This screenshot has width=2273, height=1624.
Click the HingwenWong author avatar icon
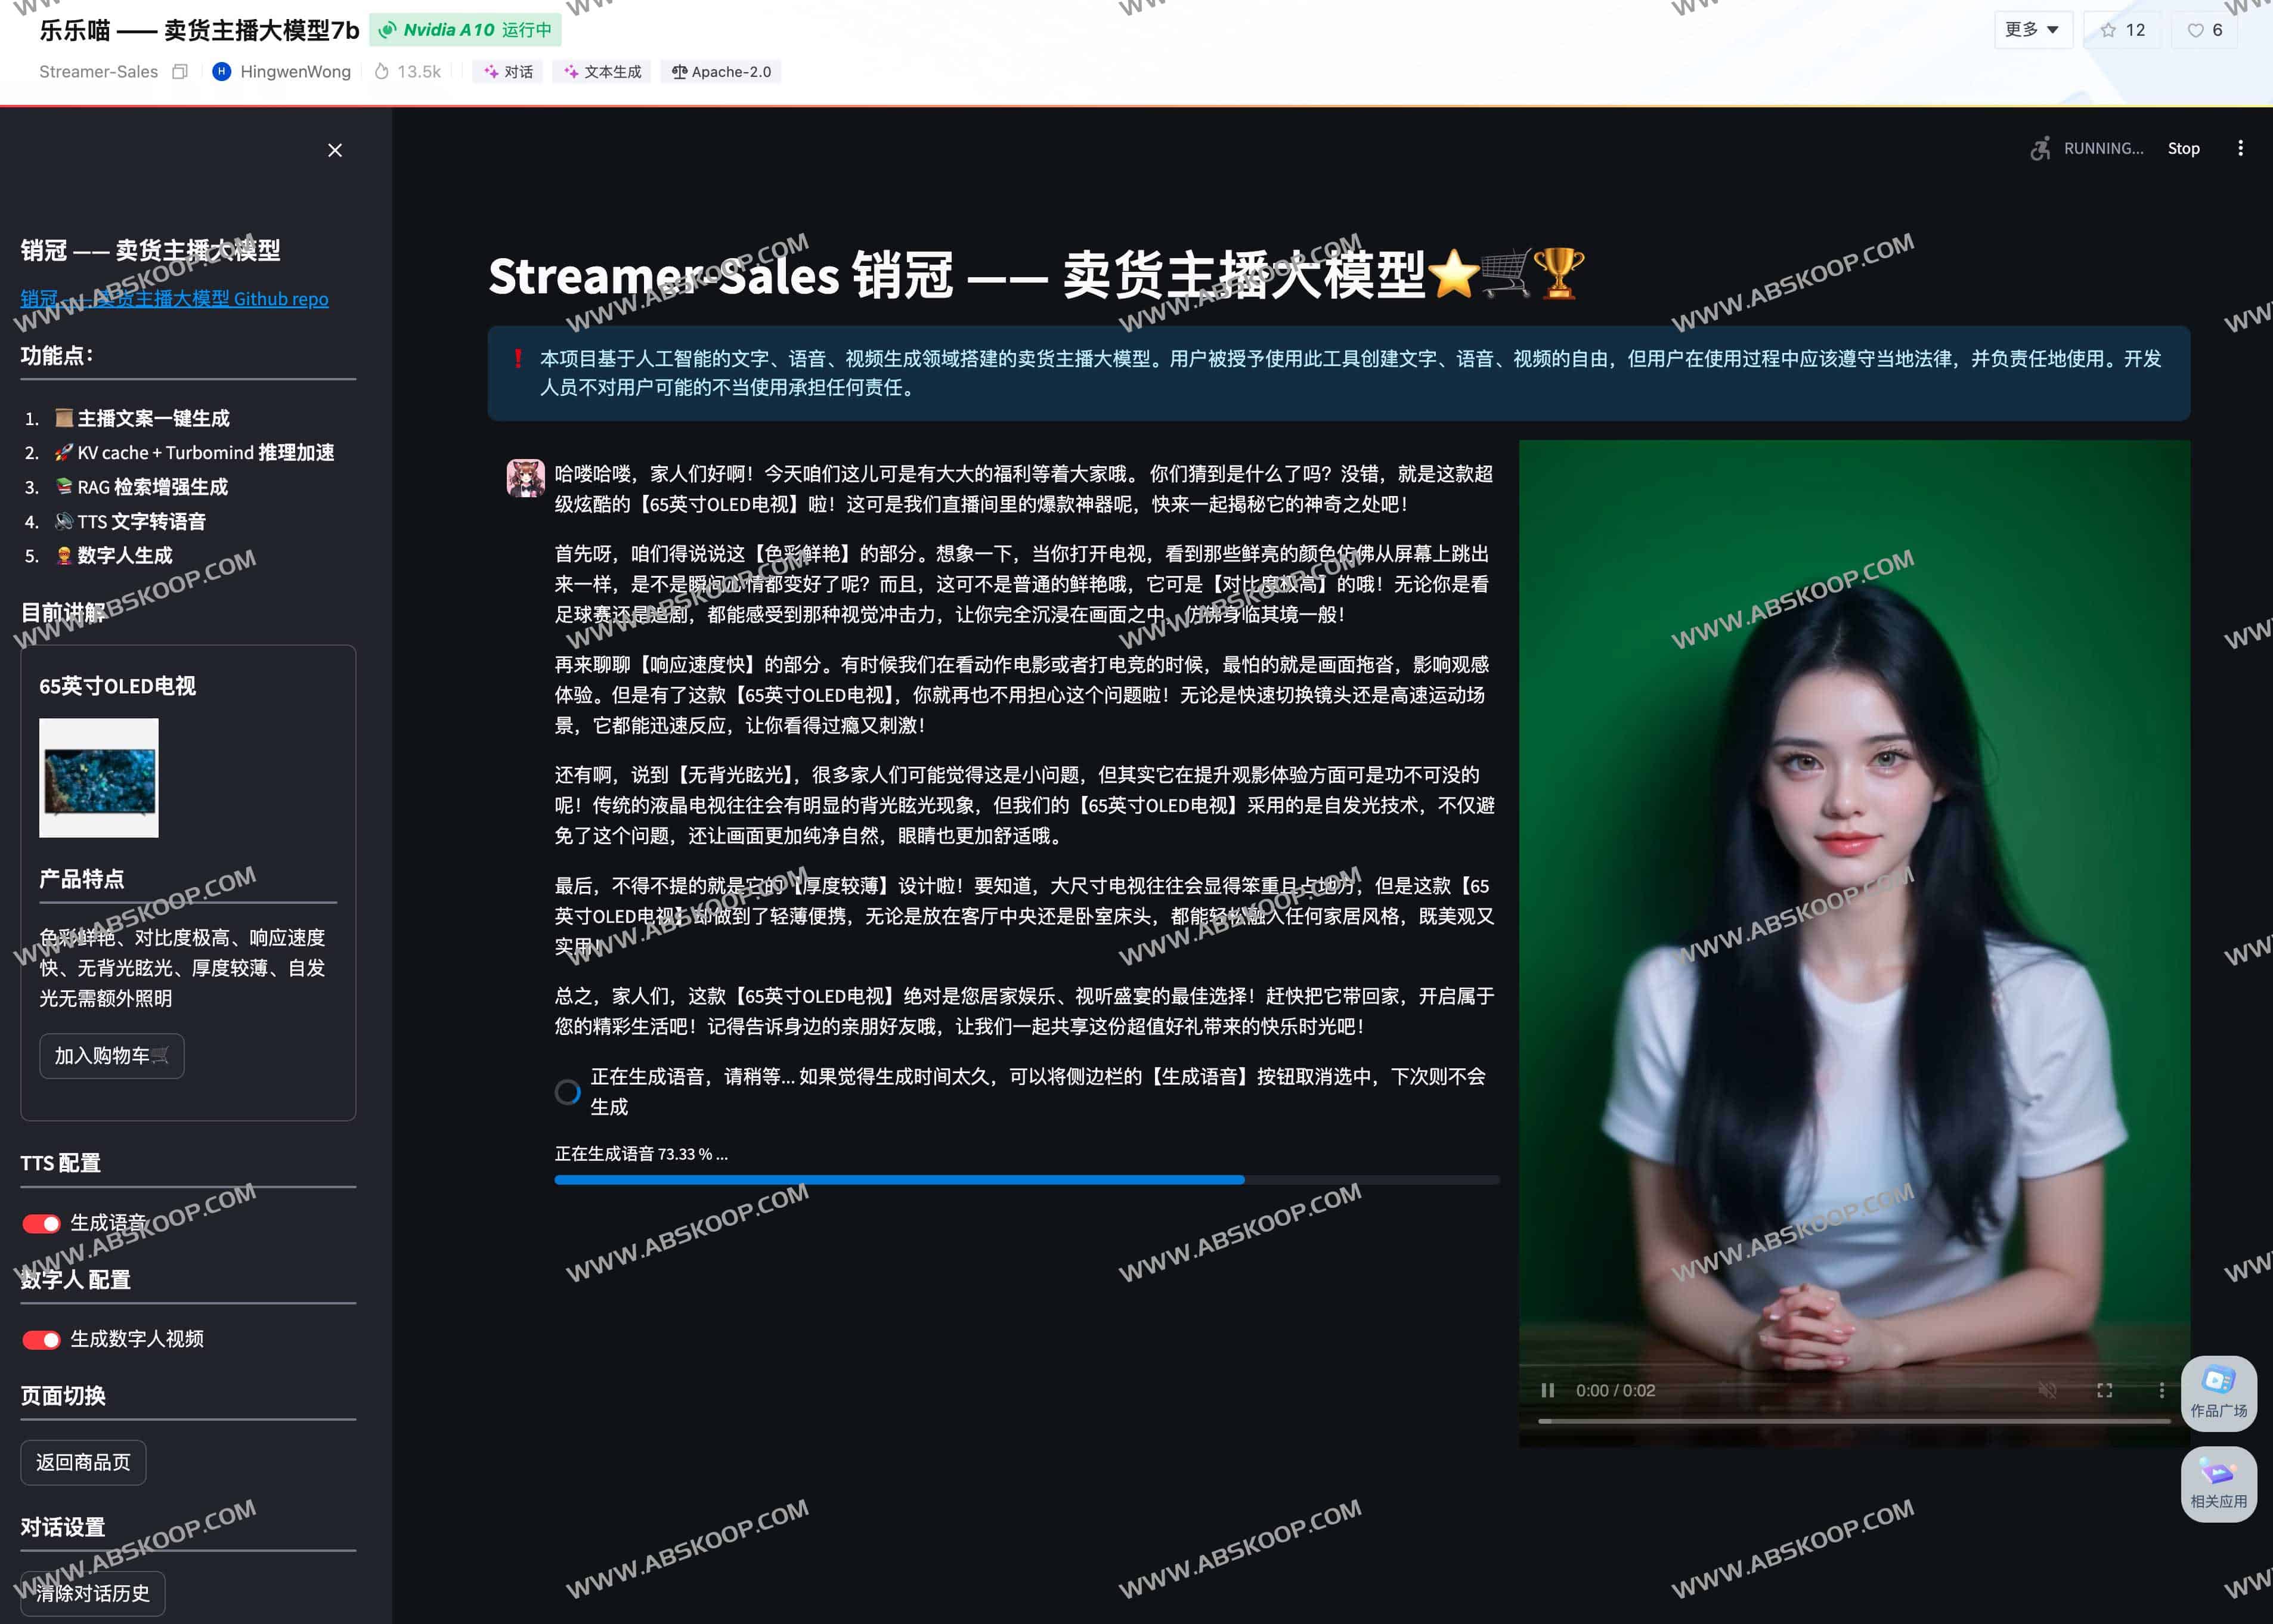coord(222,71)
